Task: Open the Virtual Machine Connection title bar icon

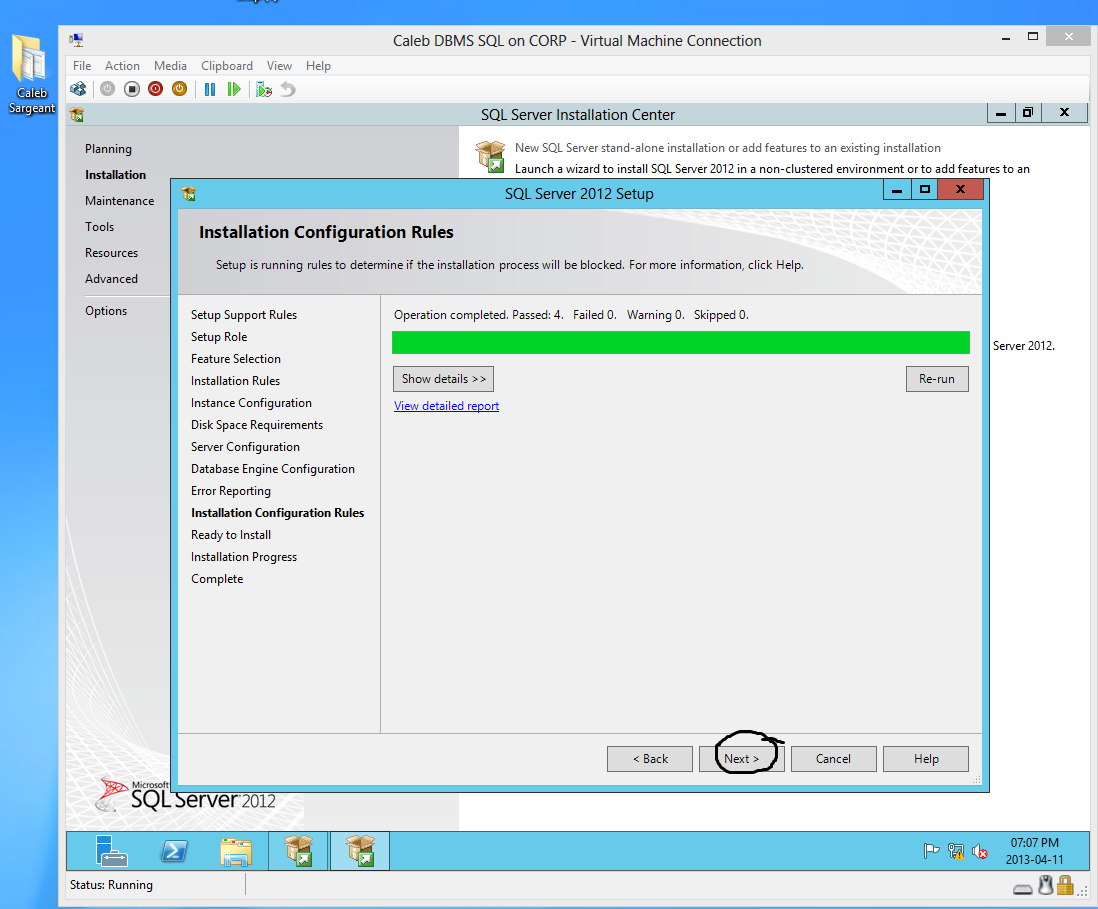Action: [76, 40]
